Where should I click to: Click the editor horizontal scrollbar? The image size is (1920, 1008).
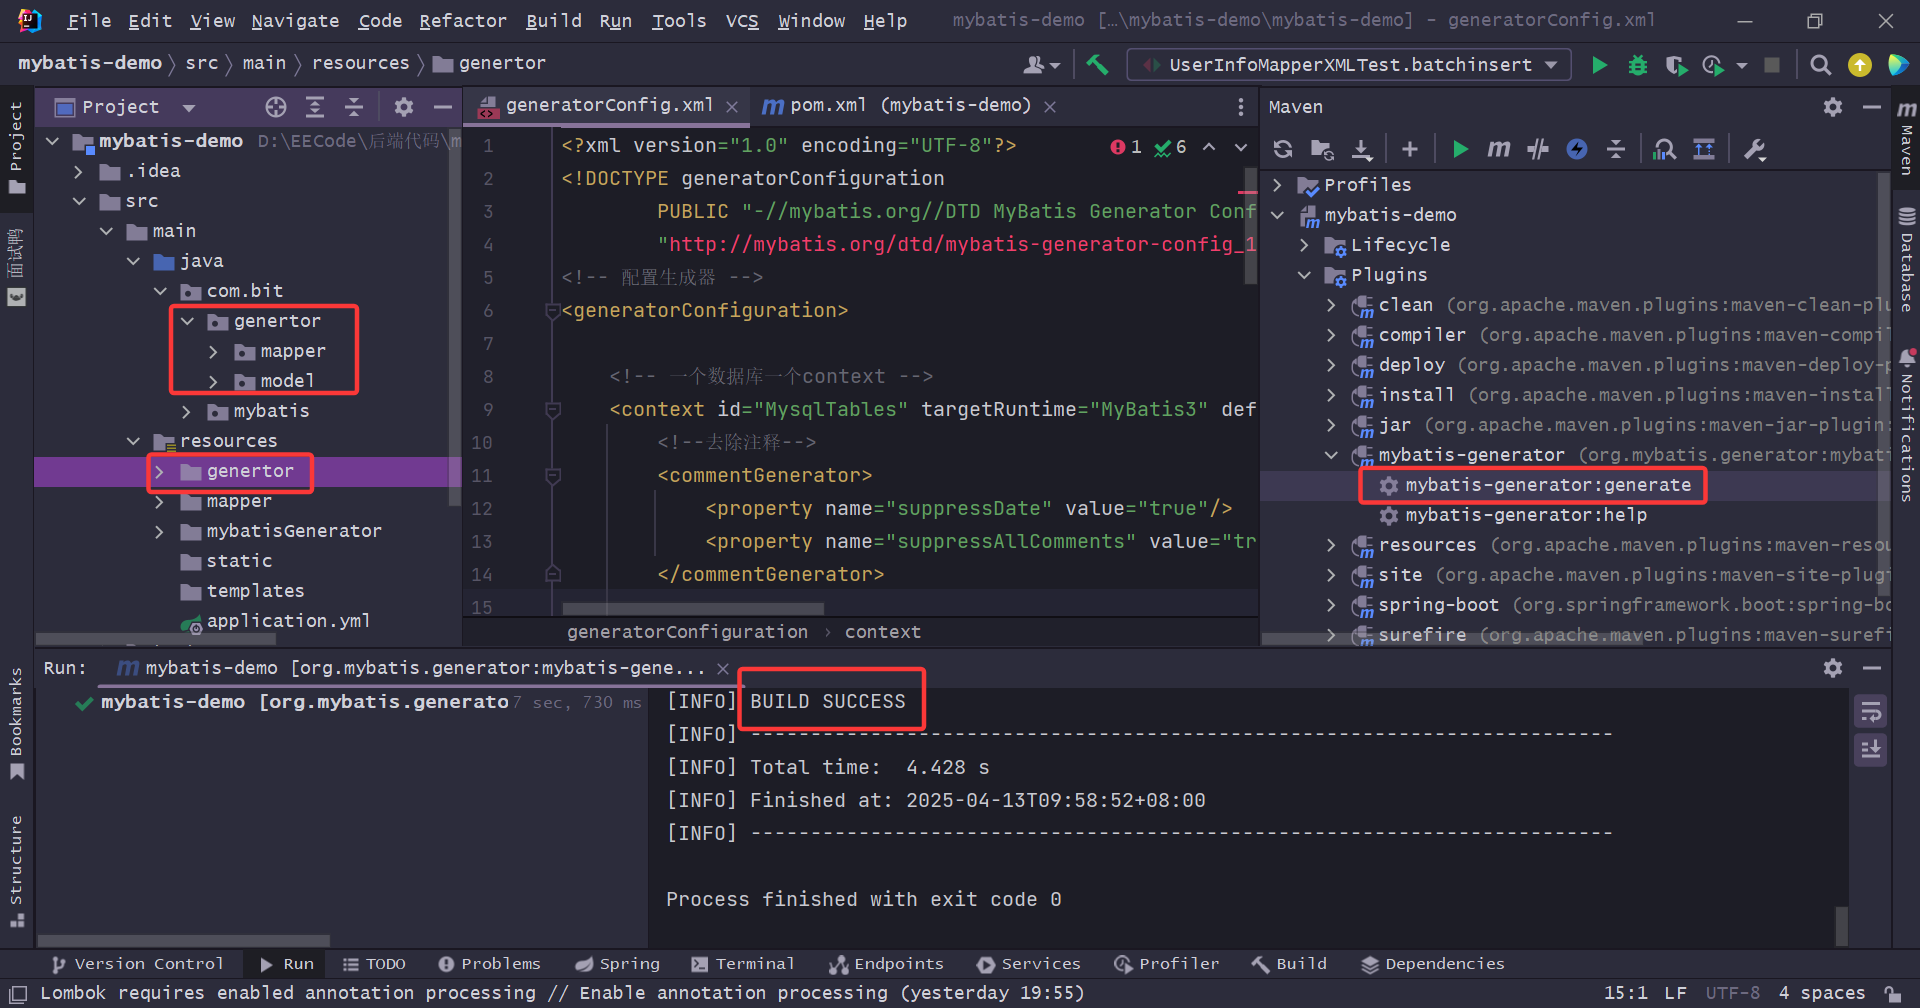point(693,609)
